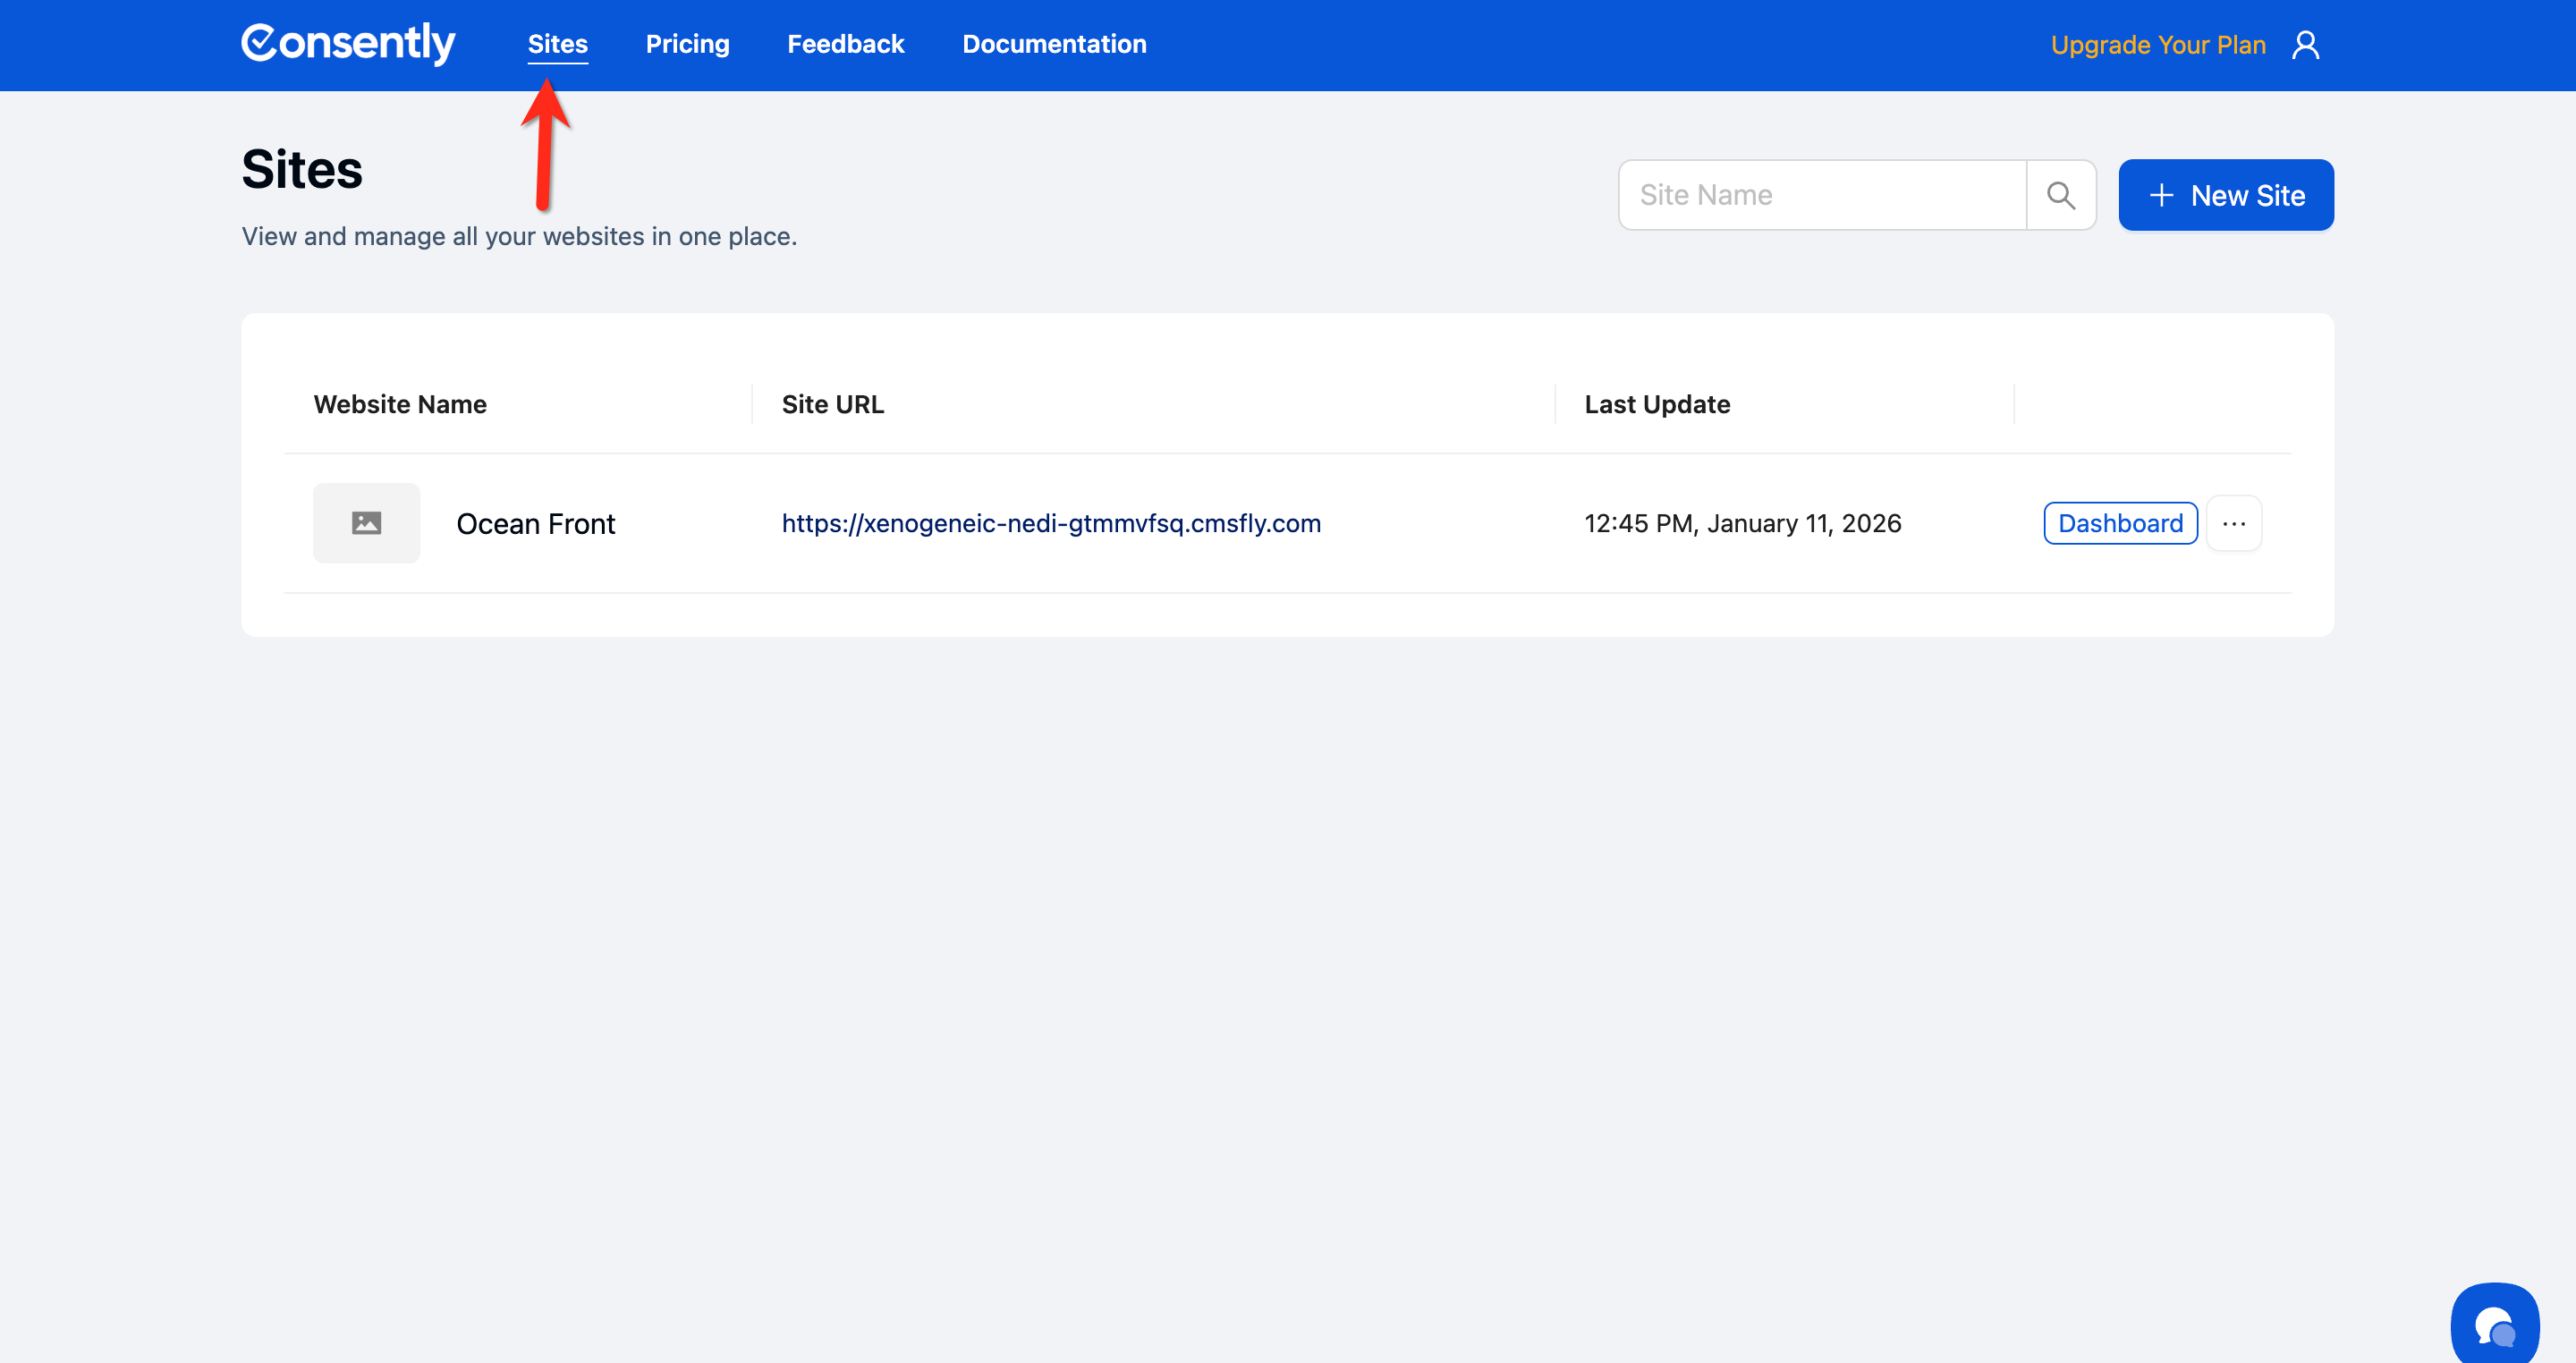
Task: Go to the Sites nav tab
Action: tap(557, 44)
